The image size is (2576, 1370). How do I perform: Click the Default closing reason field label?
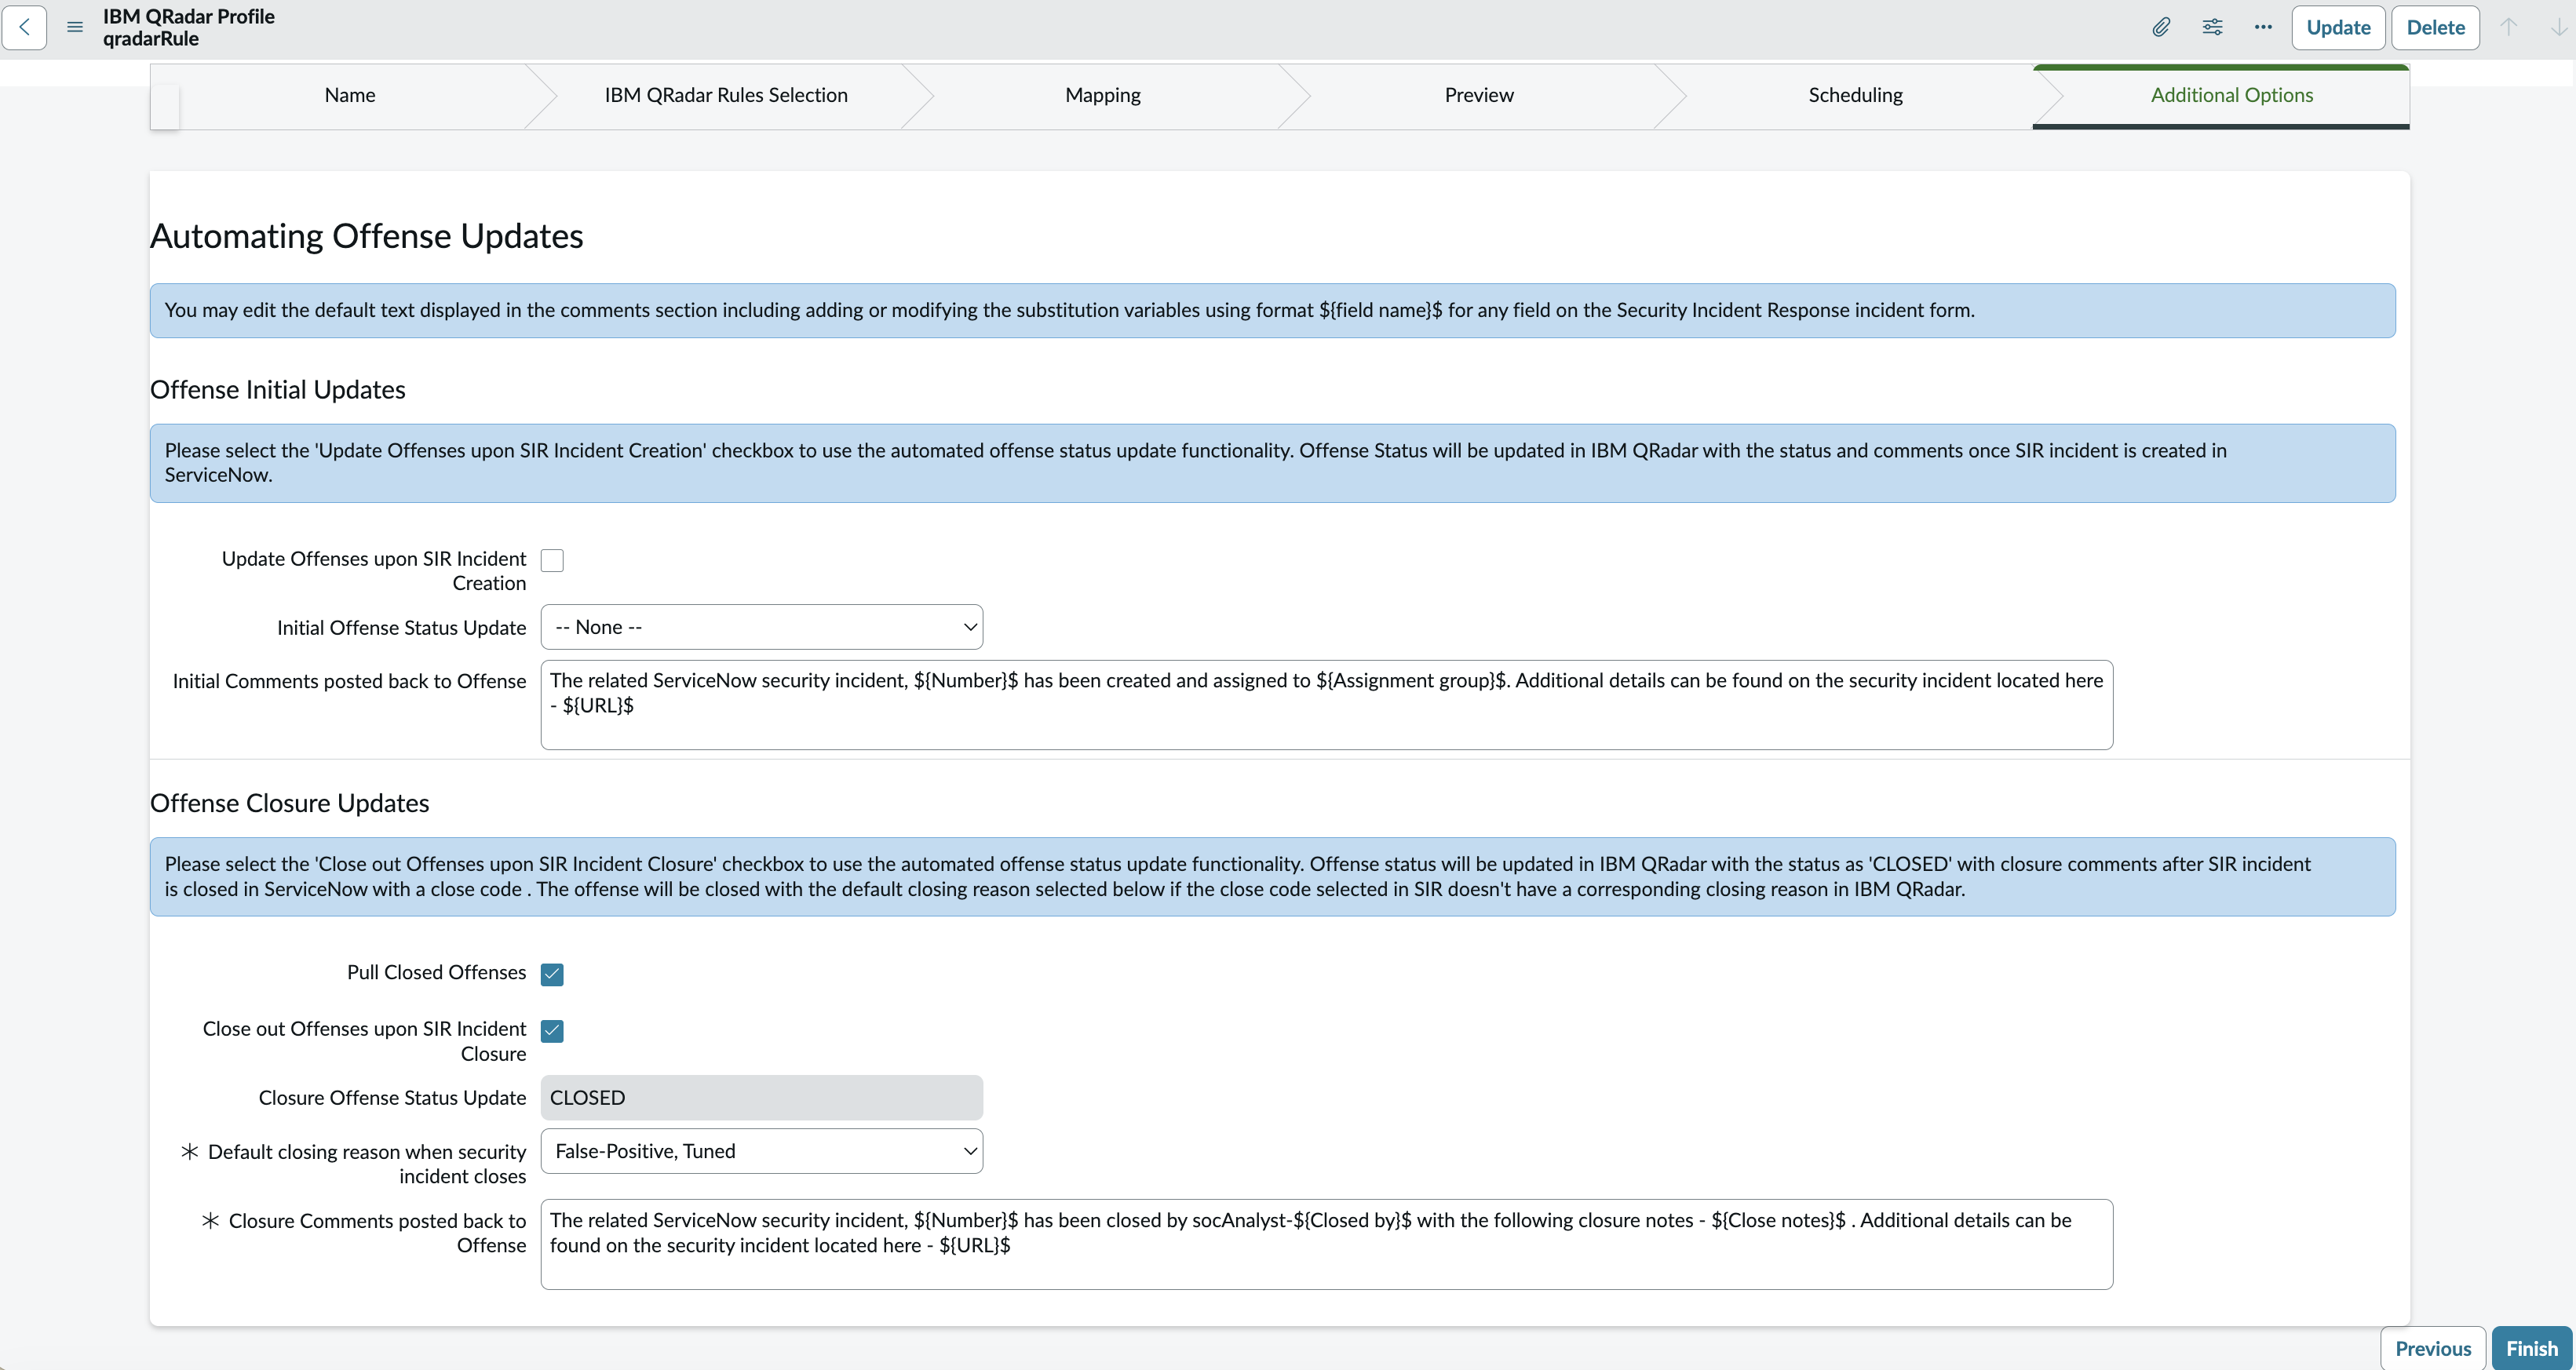(x=366, y=1164)
